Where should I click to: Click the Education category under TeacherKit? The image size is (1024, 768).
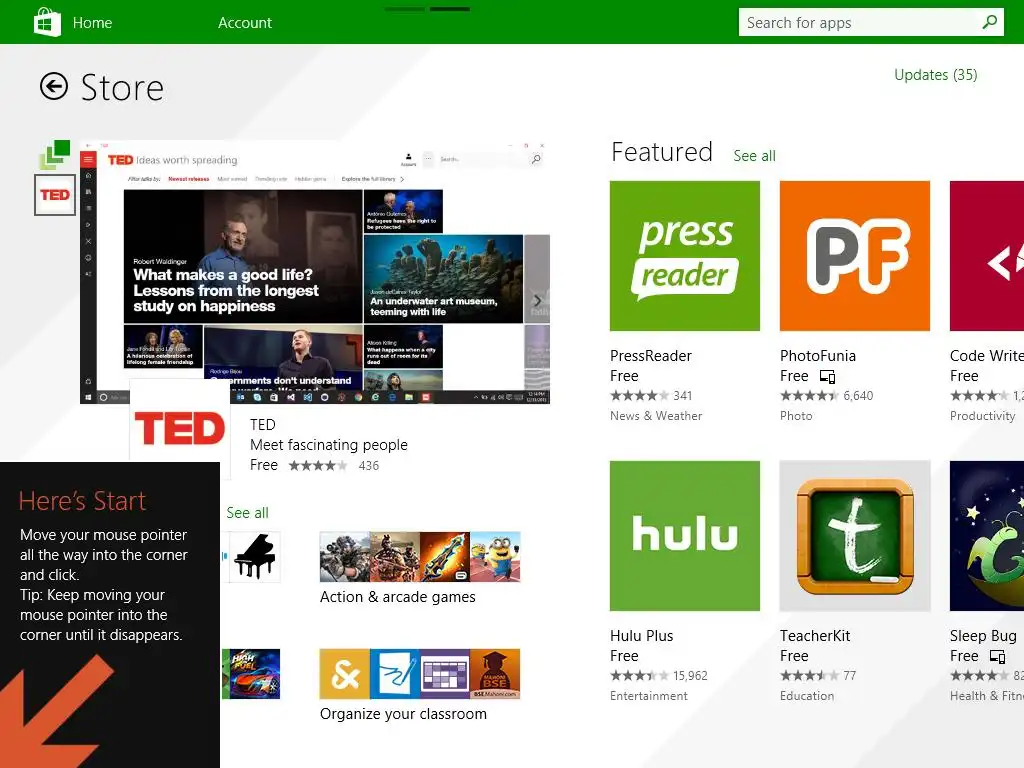(x=807, y=696)
